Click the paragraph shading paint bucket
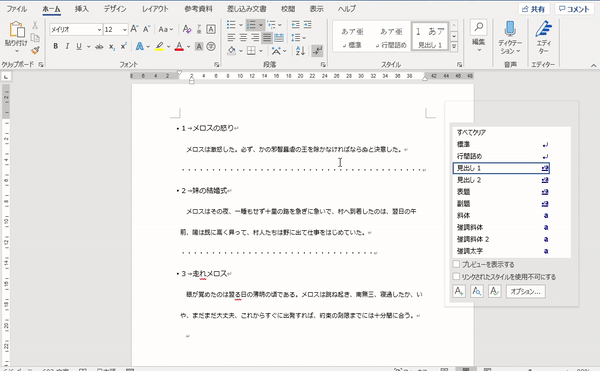Viewport: 600px width, 371px height. pos(232,50)
